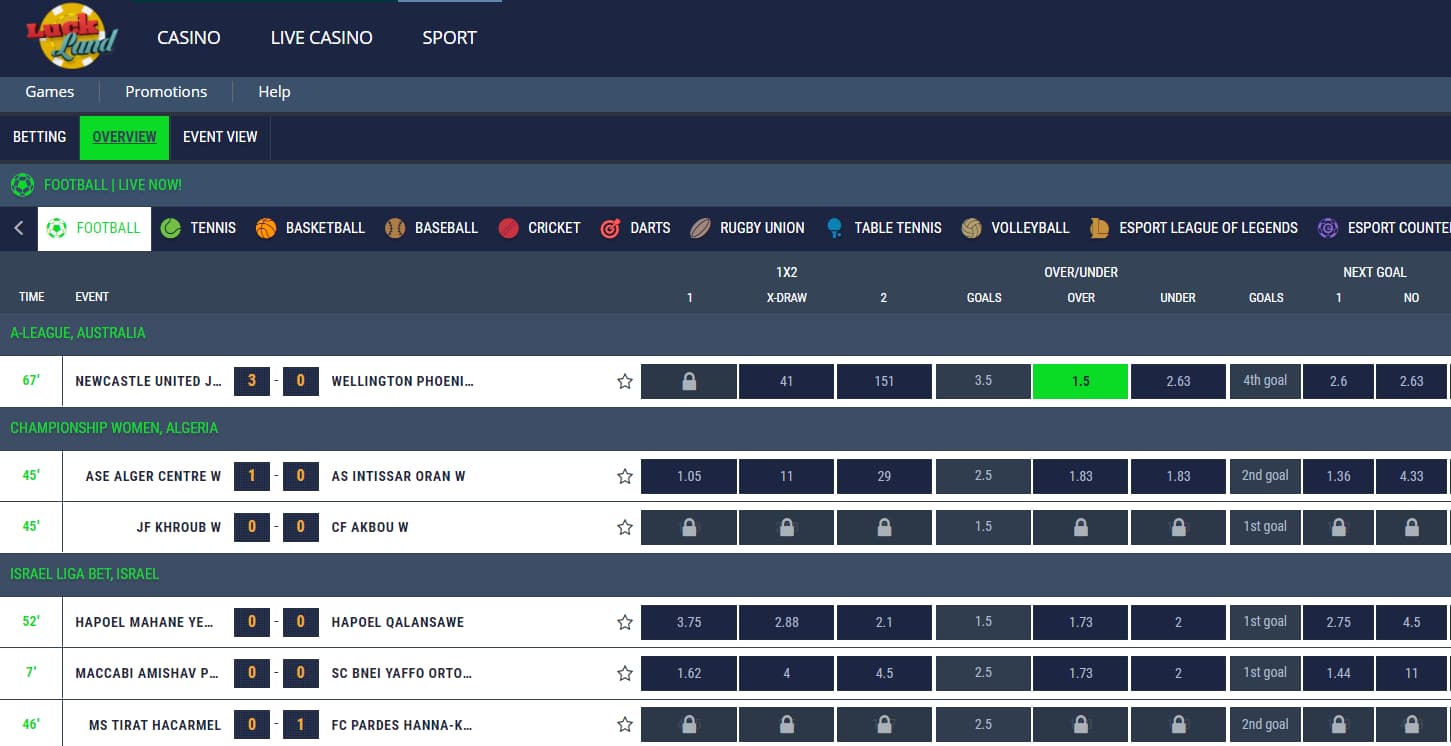Select the Tennis sport icon
Screen dimensions: 1451x746
coord(171,228)
